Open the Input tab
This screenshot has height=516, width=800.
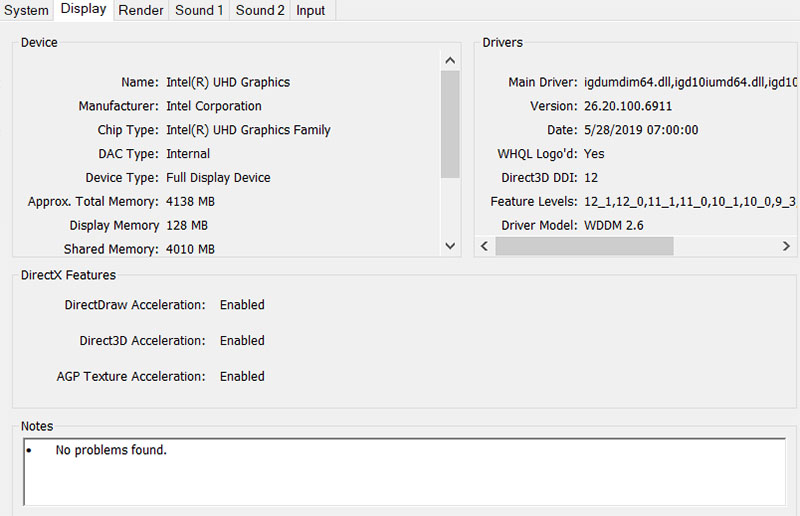[311, 10]
